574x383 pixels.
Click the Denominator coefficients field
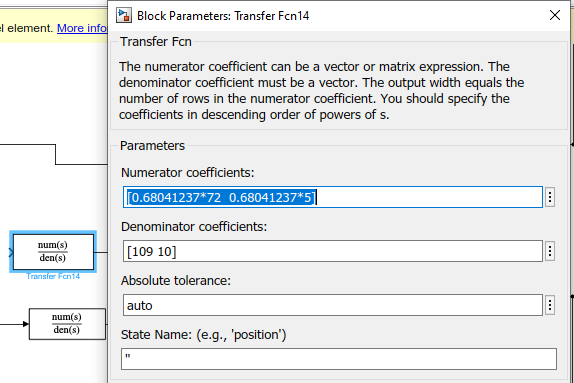click(x=333, y=251)
